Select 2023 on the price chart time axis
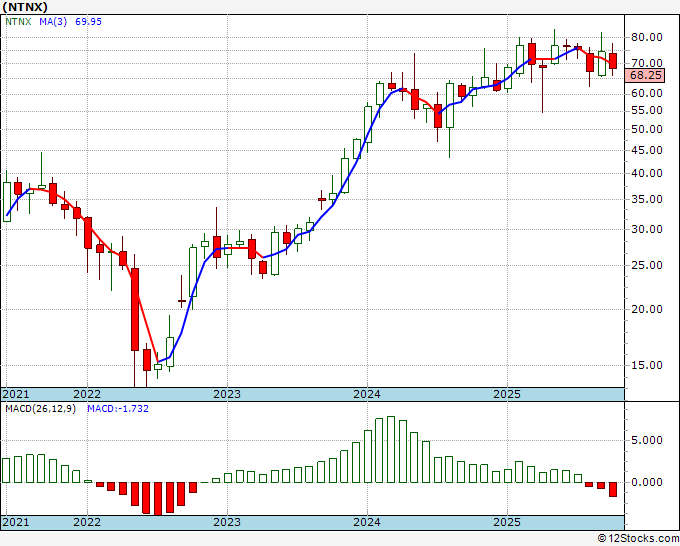This screenshot has width=680, height=546. (x=227, y=394)
